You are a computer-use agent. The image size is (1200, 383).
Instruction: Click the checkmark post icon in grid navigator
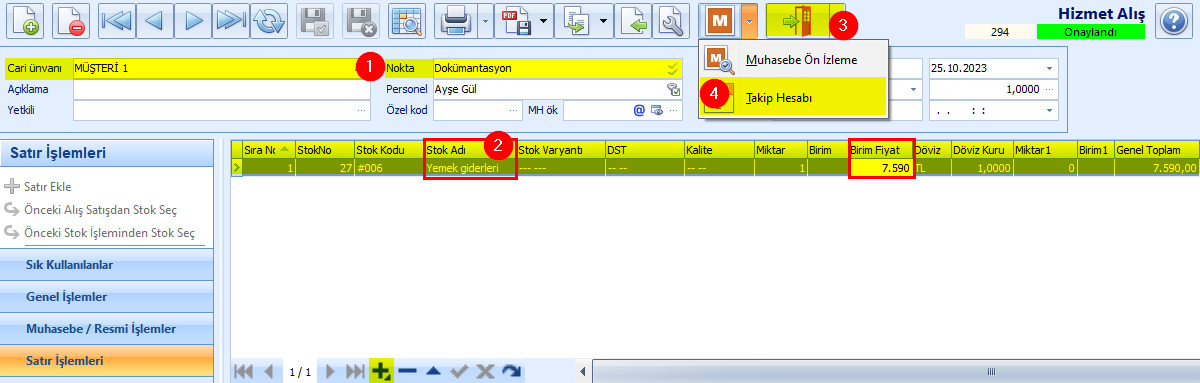click(x=460, y=371)
